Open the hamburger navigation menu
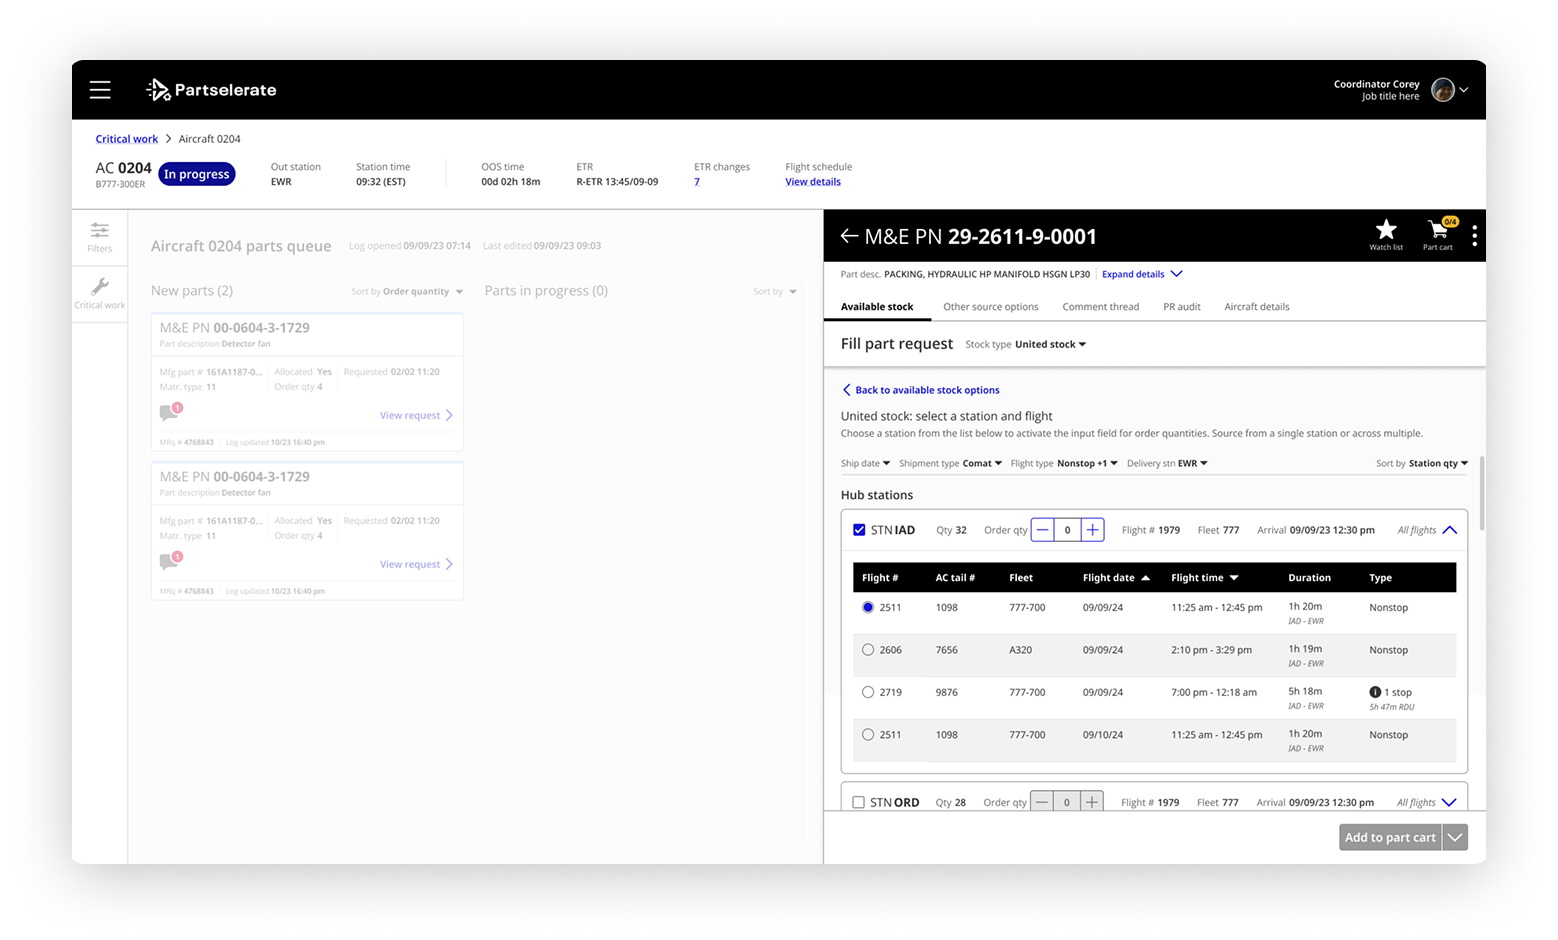Screen dimensions: 1558x940 pos(100,89)
